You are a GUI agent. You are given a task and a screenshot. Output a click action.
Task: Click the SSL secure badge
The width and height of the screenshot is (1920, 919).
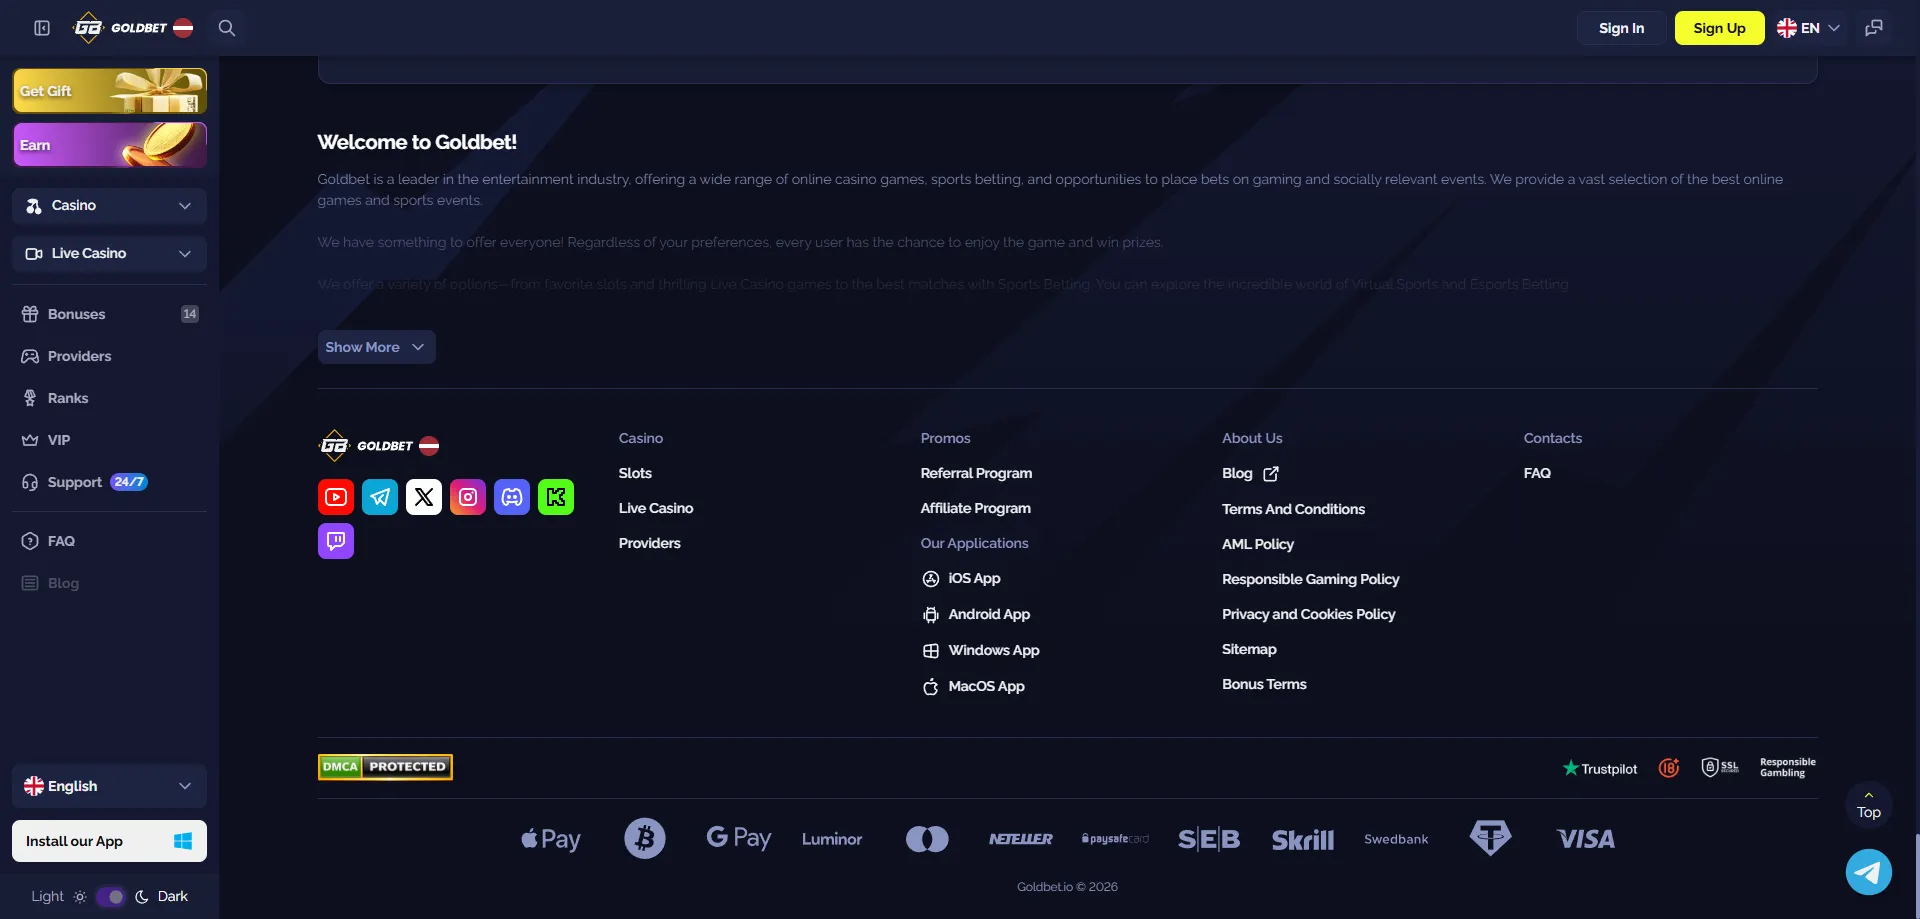(1720, 768)
